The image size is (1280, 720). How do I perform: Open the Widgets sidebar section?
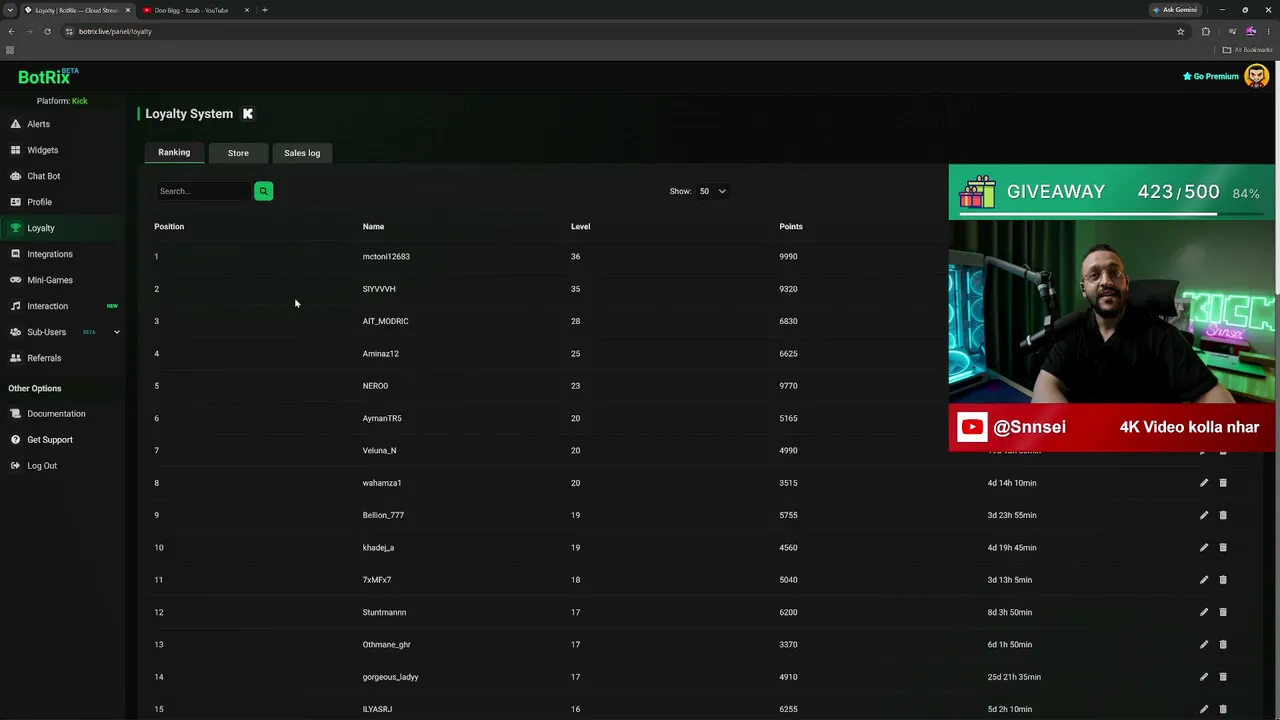click(42, 150)
